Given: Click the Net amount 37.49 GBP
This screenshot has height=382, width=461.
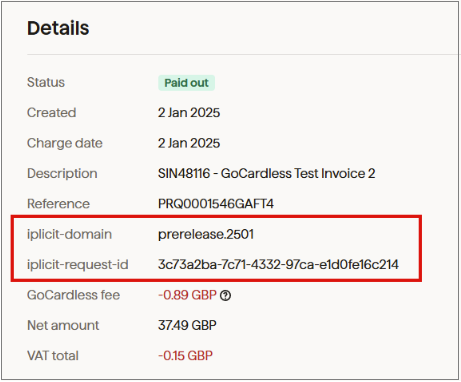Looking at the screenshot, I should 187,325.
